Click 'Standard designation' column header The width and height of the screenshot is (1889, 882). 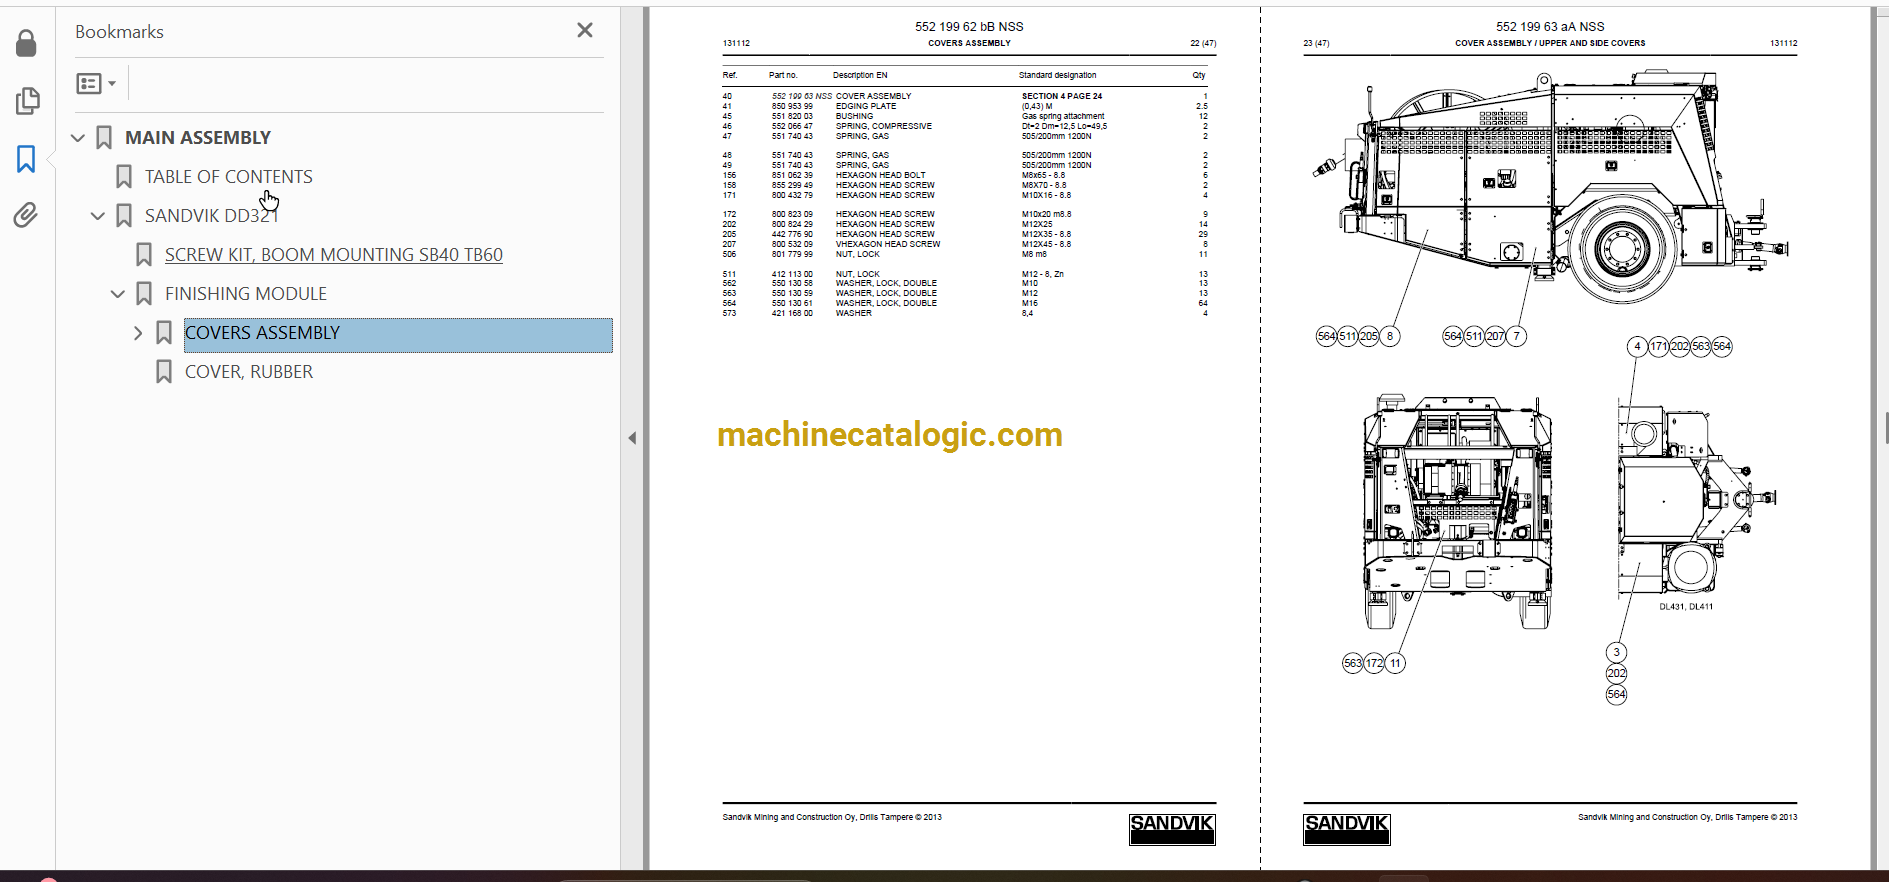tap(1057, 75)
